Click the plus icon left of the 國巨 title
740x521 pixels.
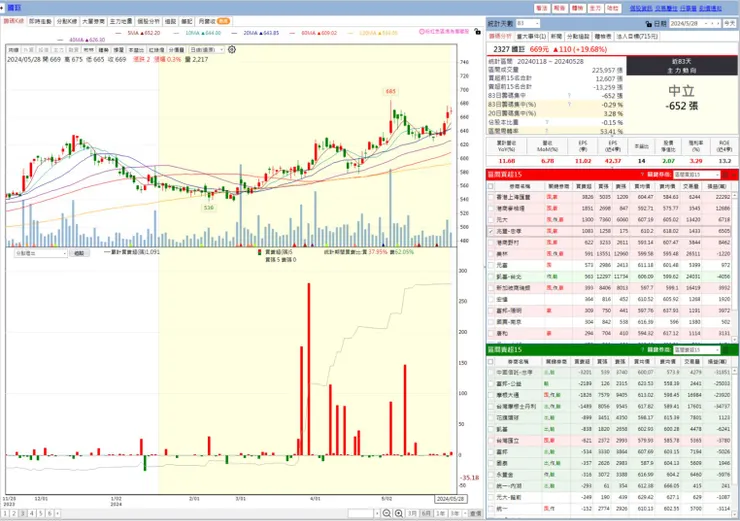(x=2, y=8)
